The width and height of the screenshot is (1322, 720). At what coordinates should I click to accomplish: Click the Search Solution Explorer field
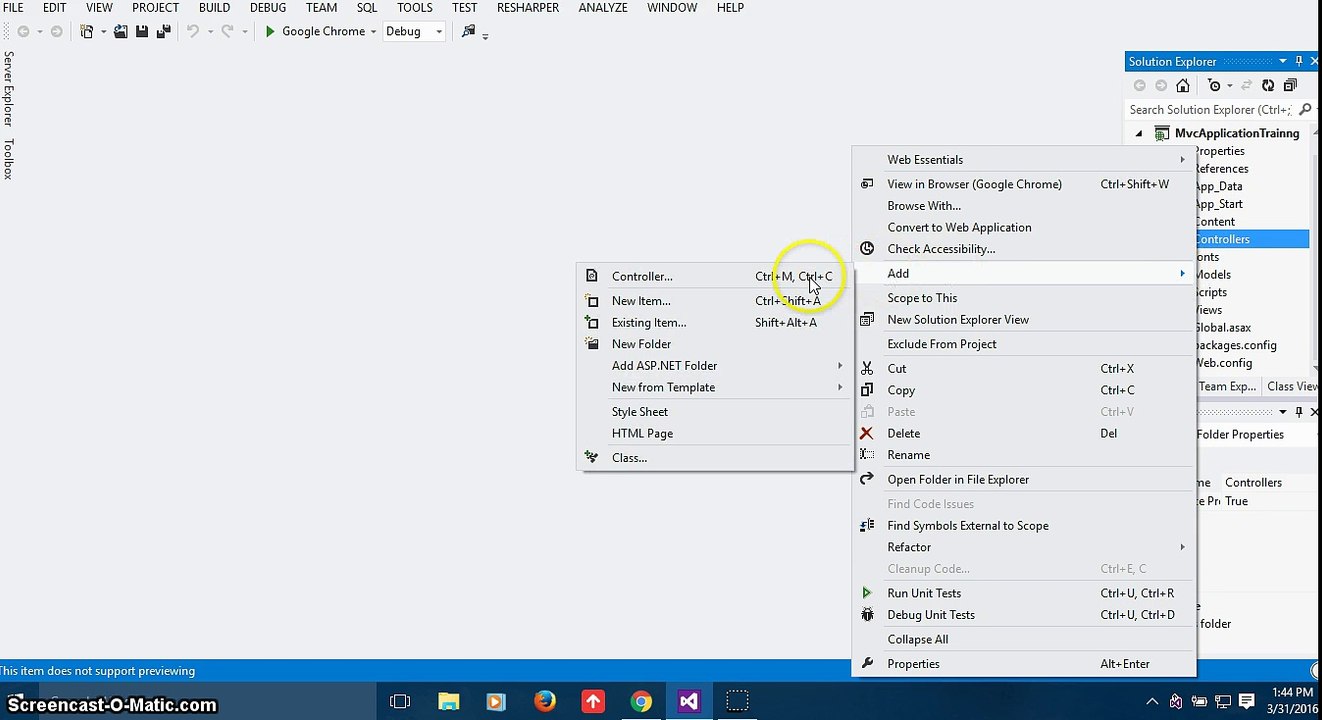(1210, 110)
